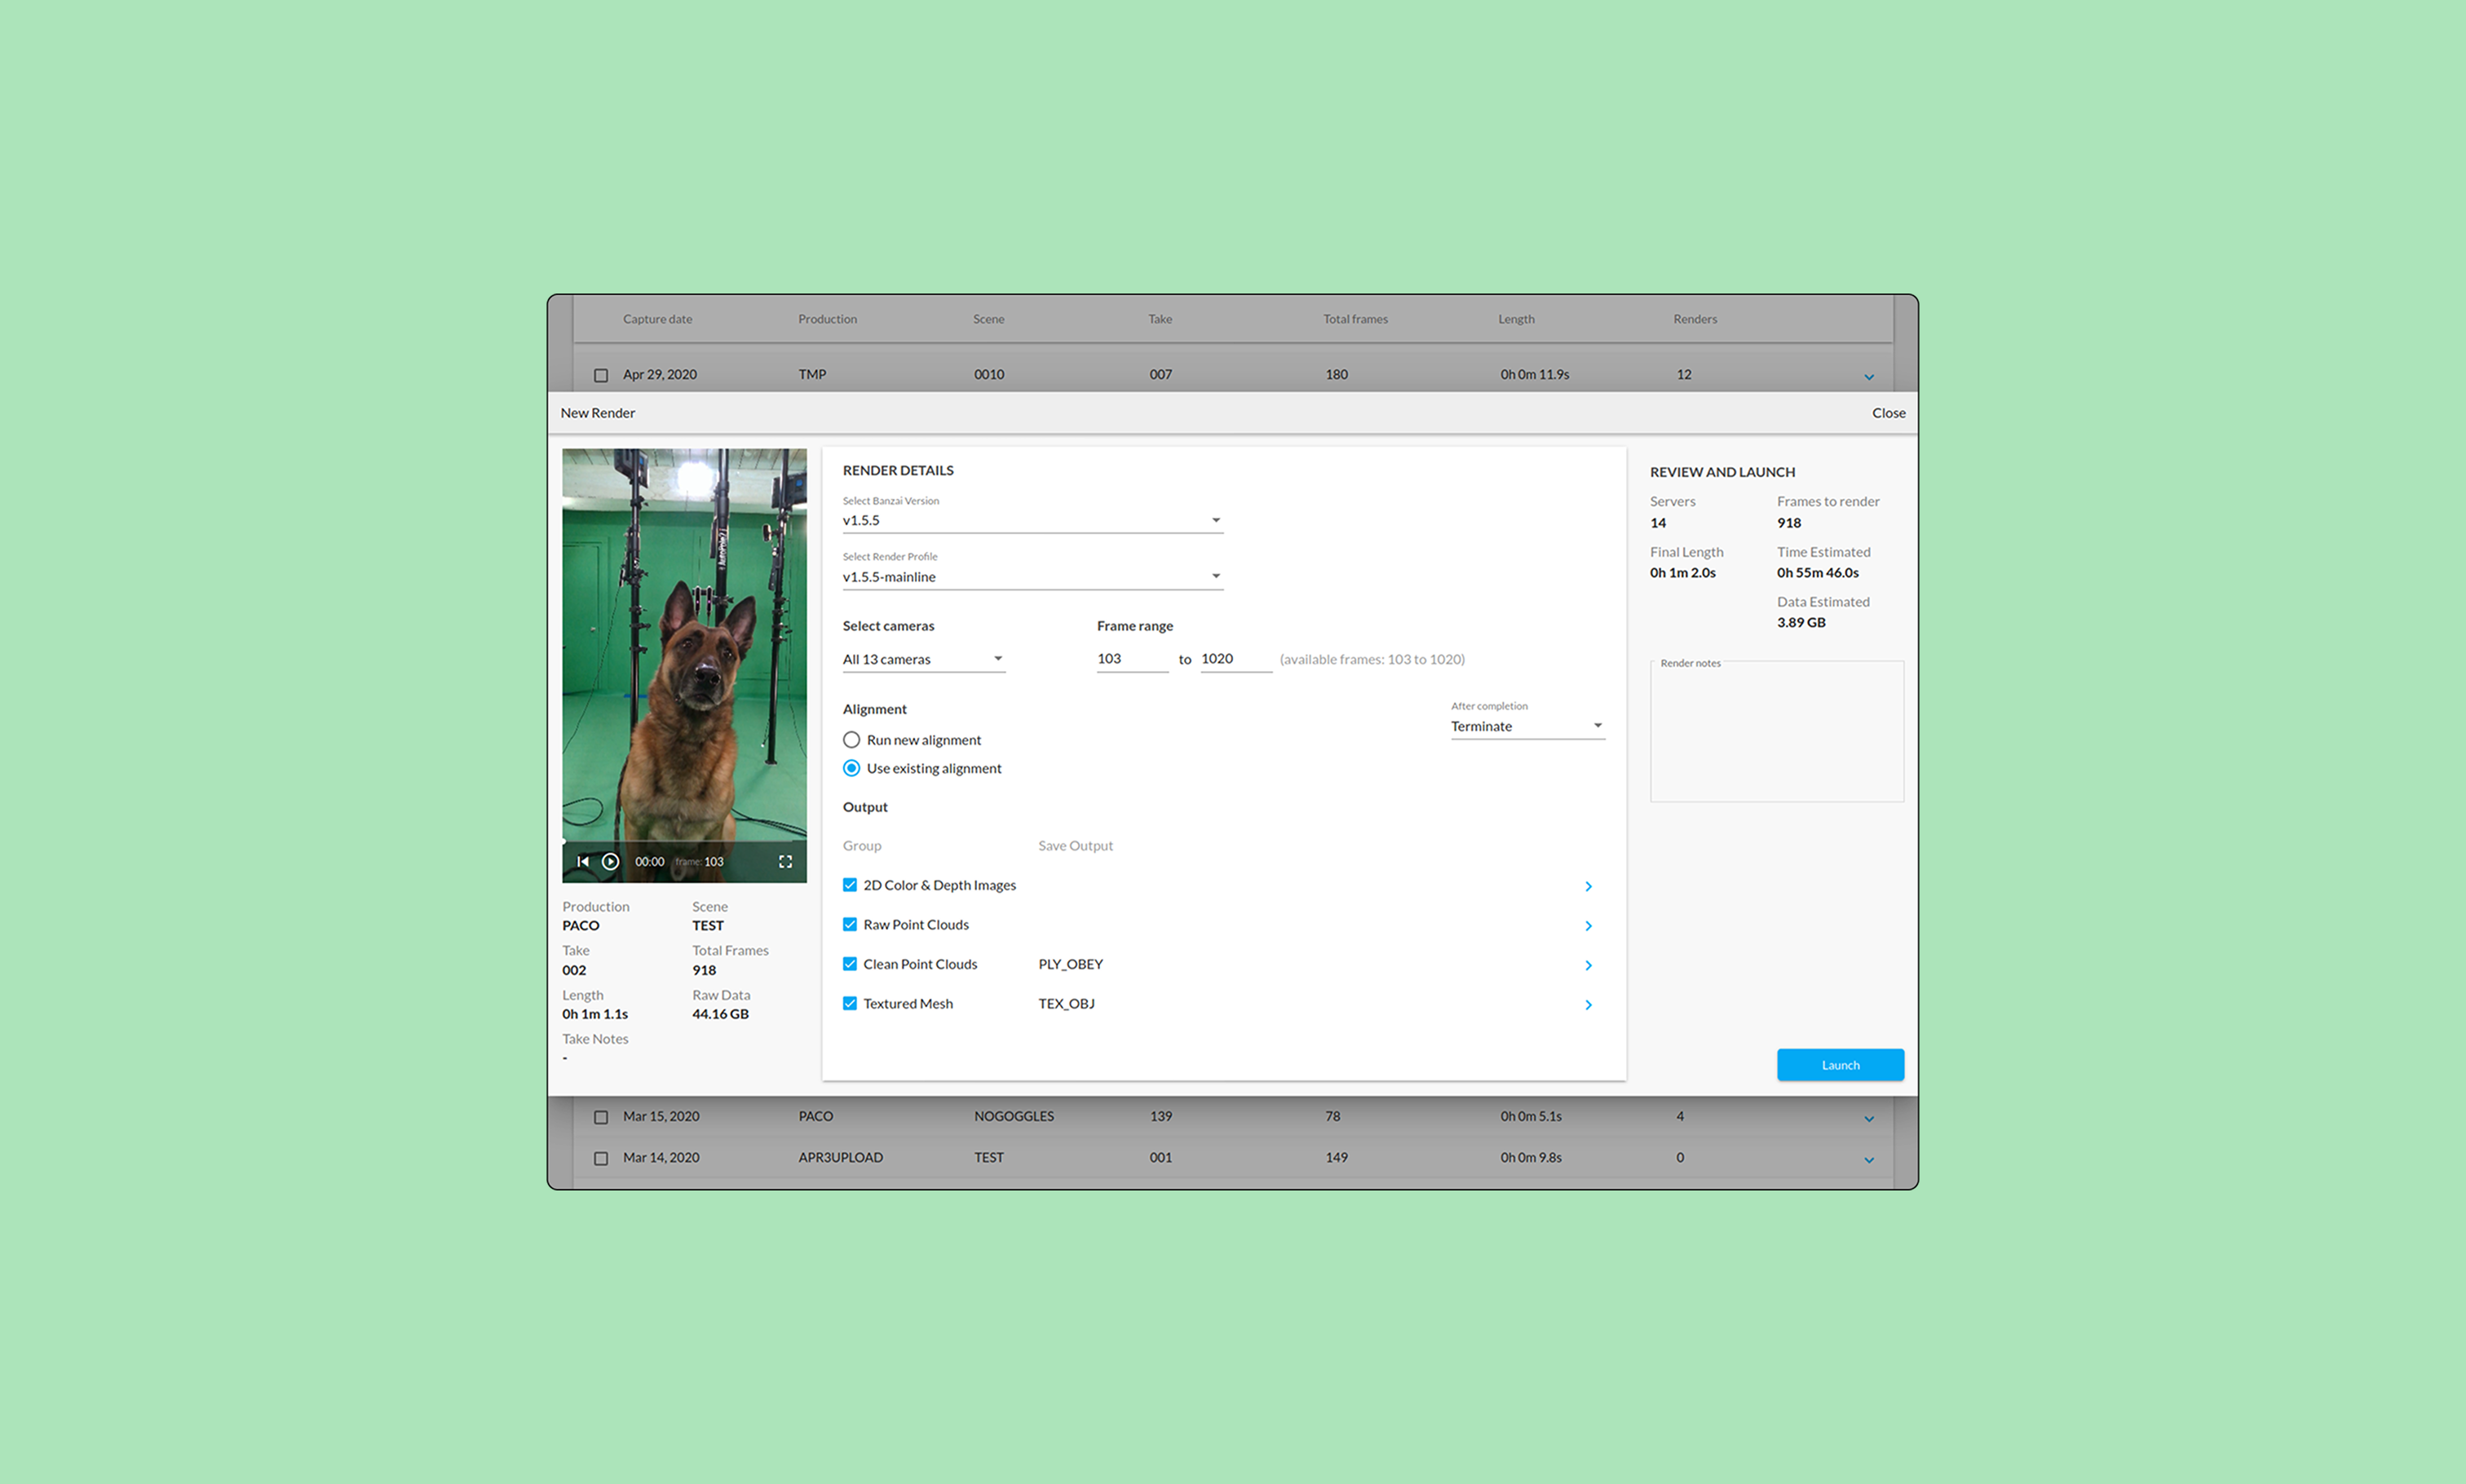Open Clean Point Clouds settings arrow
This screenshot has height=1484, width=2466.
click(x=1588, y=965)
